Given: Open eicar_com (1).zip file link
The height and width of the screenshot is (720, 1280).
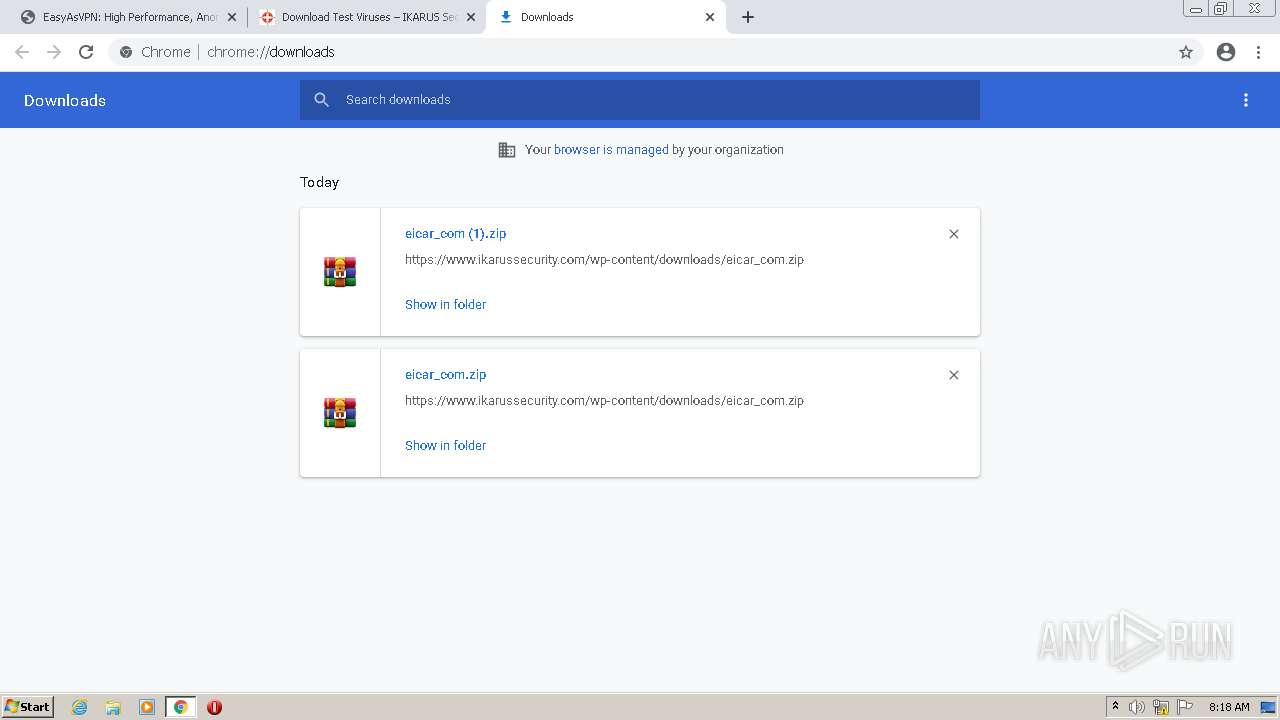Looking at the screenshot, I should pyautogui.click(x=456, y=234).
